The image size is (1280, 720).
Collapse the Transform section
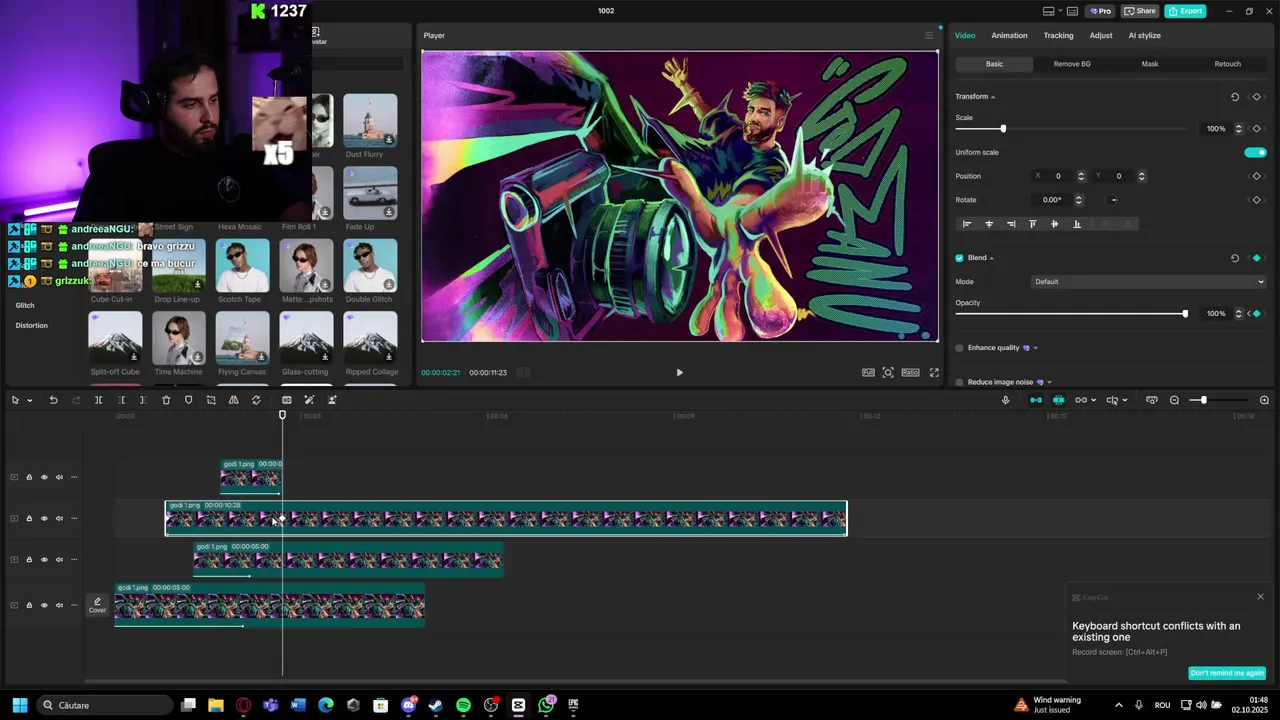(x=993, y=97)
